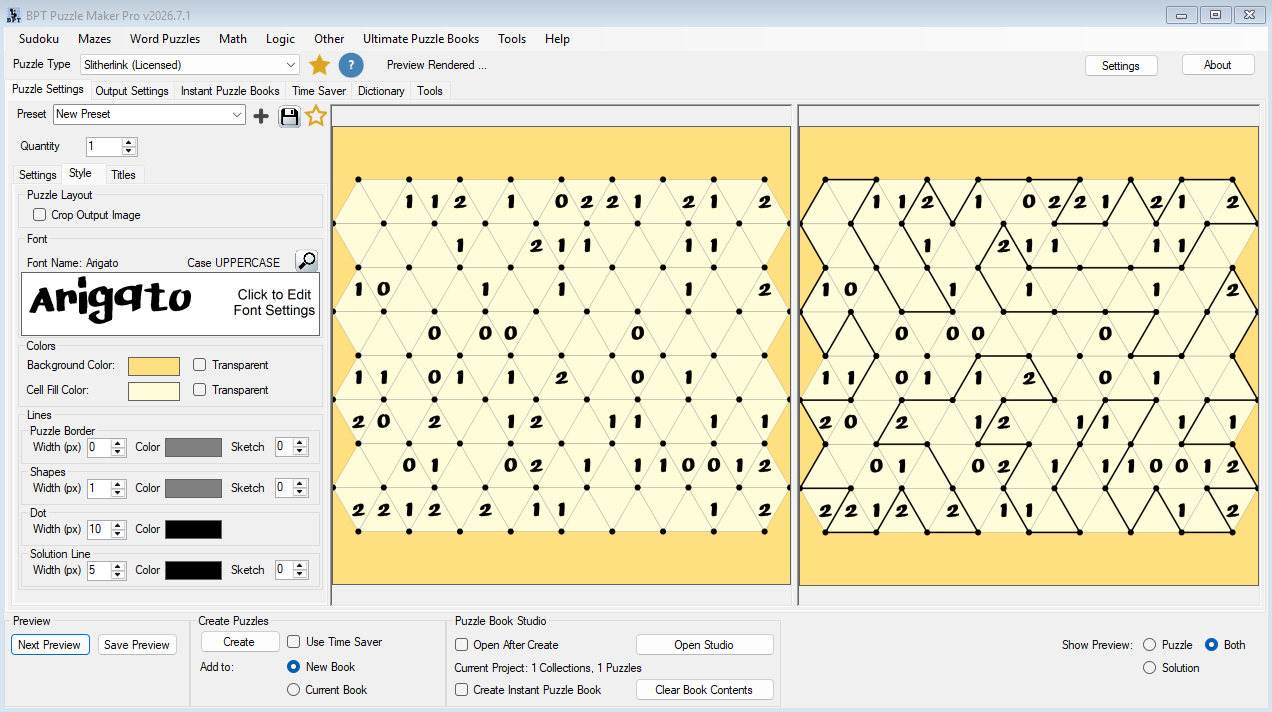Select the New Book radio button
The width and height of the screenshot is (1272, 712).
[293, 667]
